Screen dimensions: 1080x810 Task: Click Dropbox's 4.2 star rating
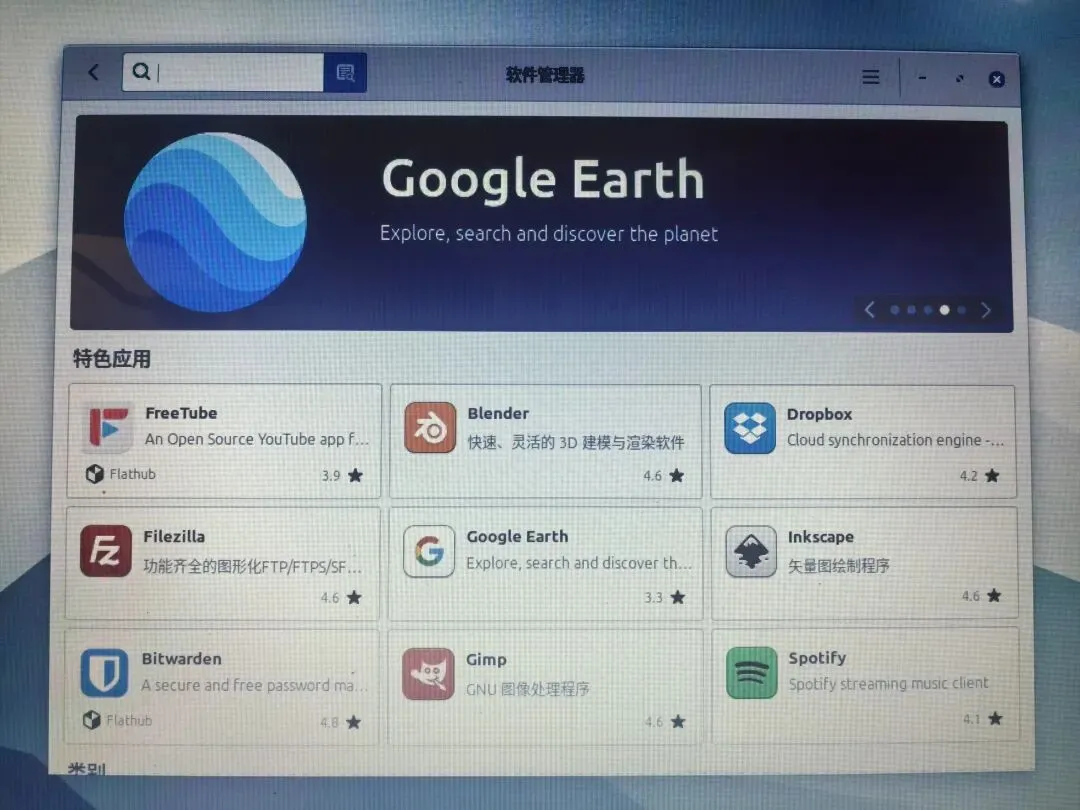coord(979,475)
